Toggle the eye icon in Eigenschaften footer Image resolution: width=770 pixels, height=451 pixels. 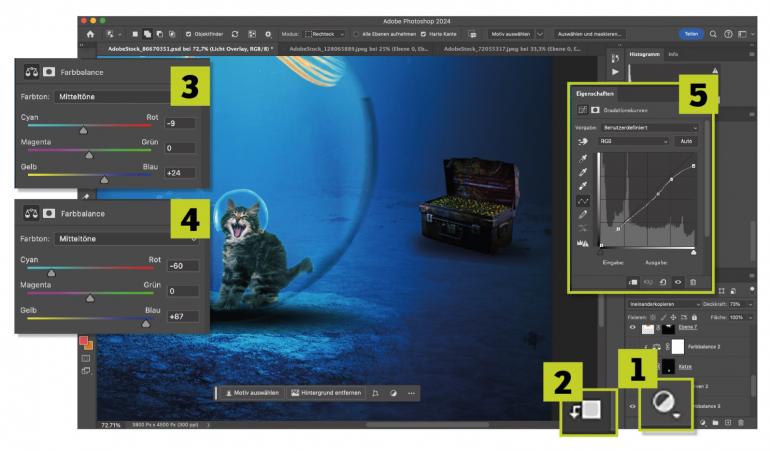click(x=678, y=282)
